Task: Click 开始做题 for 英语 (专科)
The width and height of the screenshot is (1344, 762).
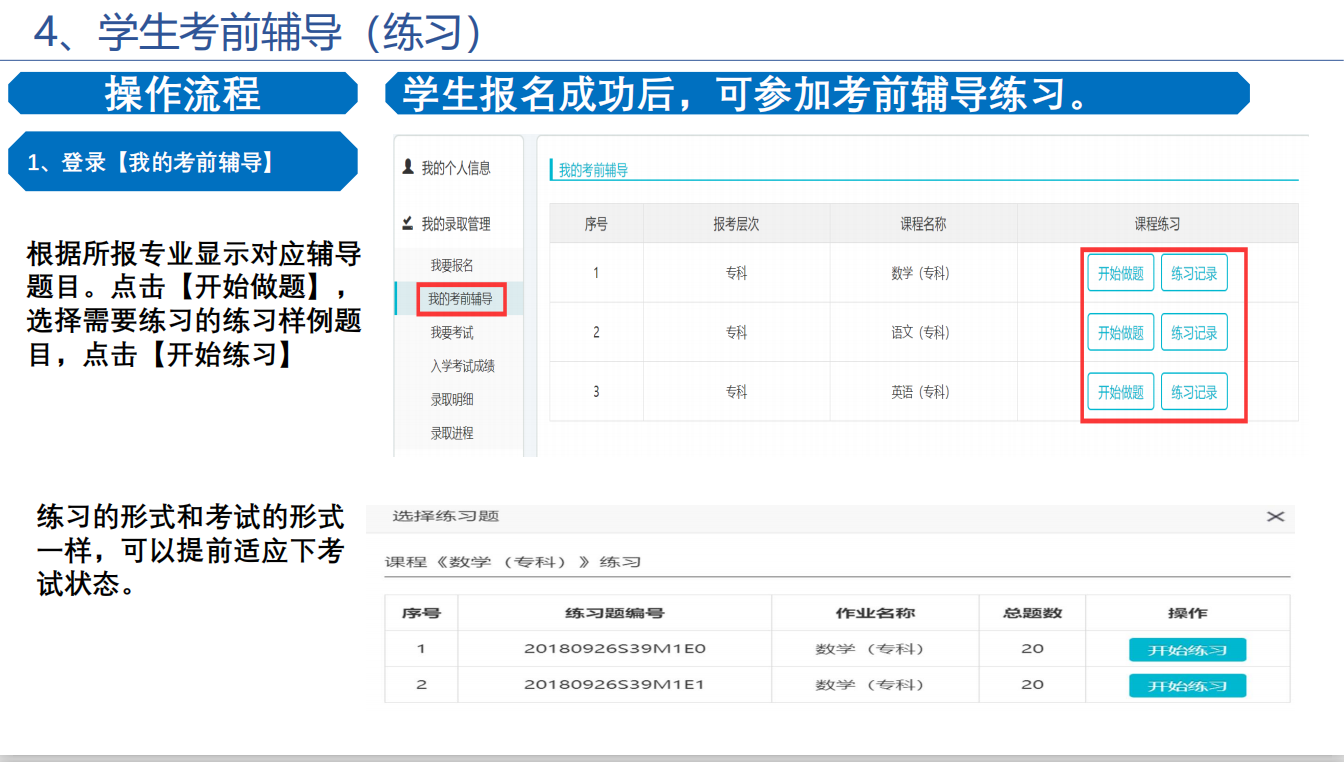Action: point(1121,392)
